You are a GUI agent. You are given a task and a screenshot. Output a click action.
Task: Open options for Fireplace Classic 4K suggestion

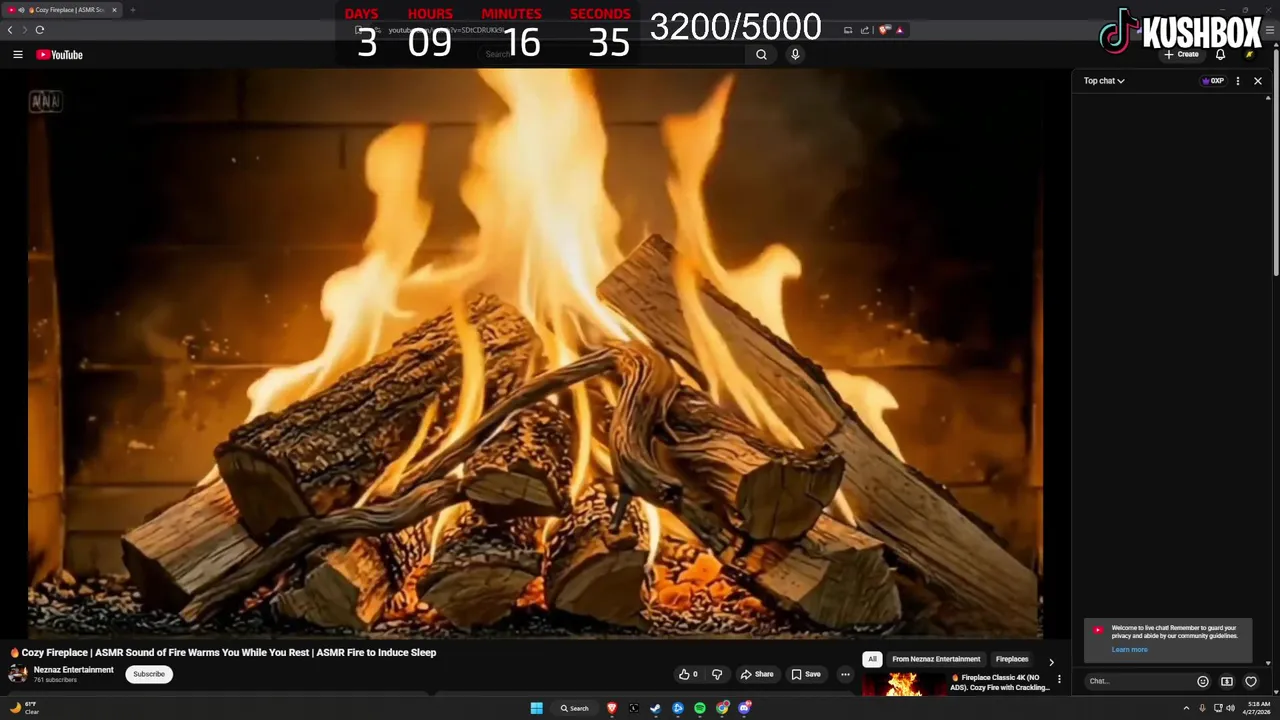[1059, 680]
